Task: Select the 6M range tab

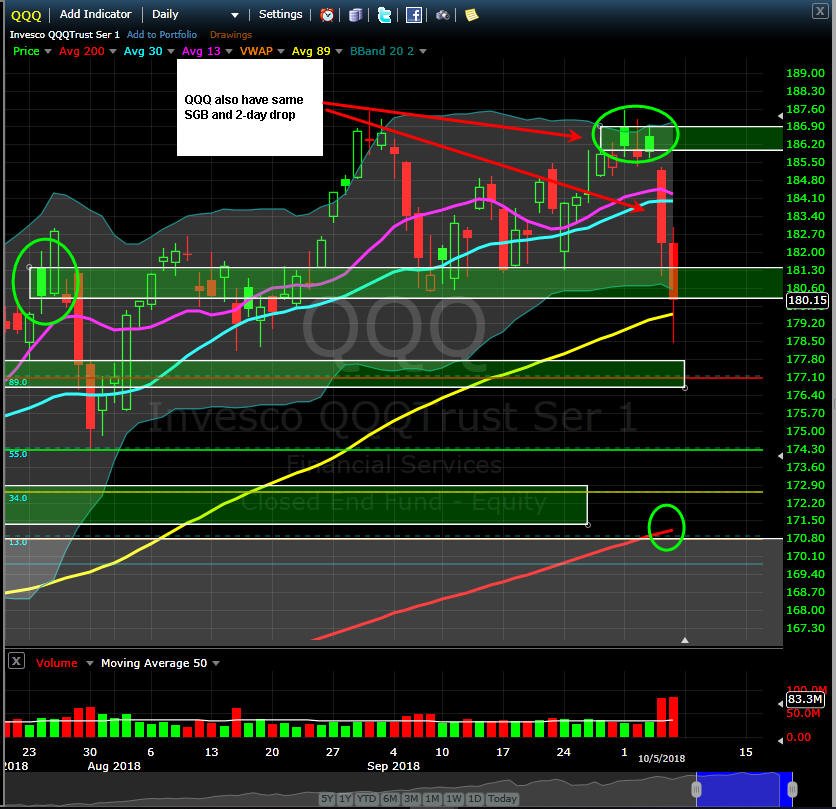Action: (390, 798)
